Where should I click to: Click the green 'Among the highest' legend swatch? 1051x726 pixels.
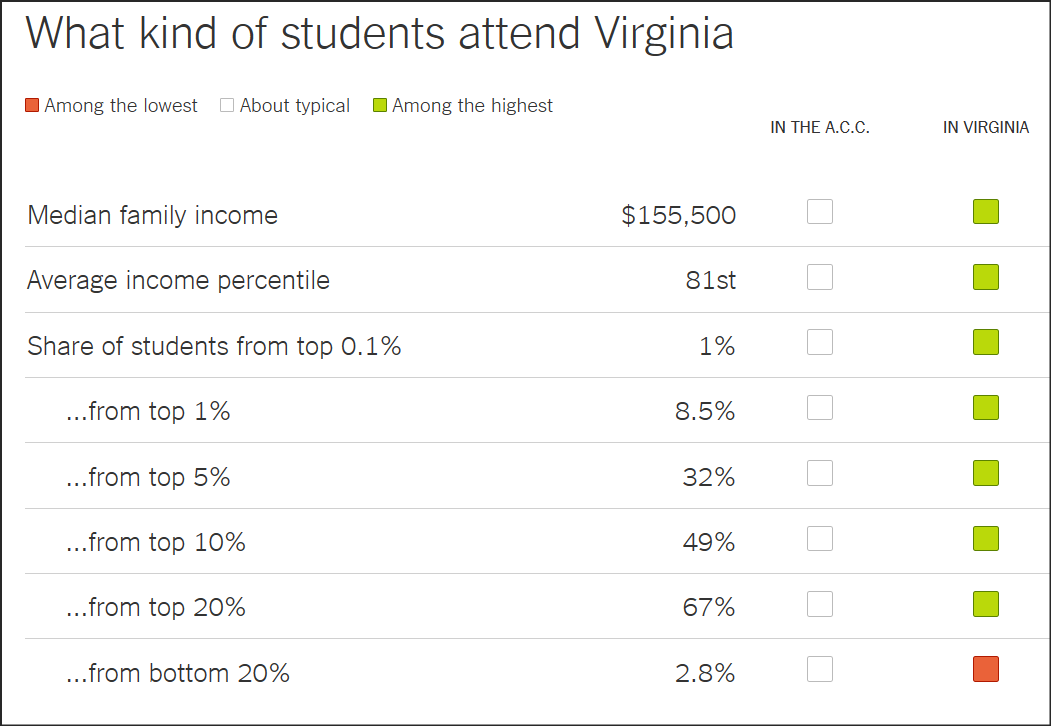(380, 105)
